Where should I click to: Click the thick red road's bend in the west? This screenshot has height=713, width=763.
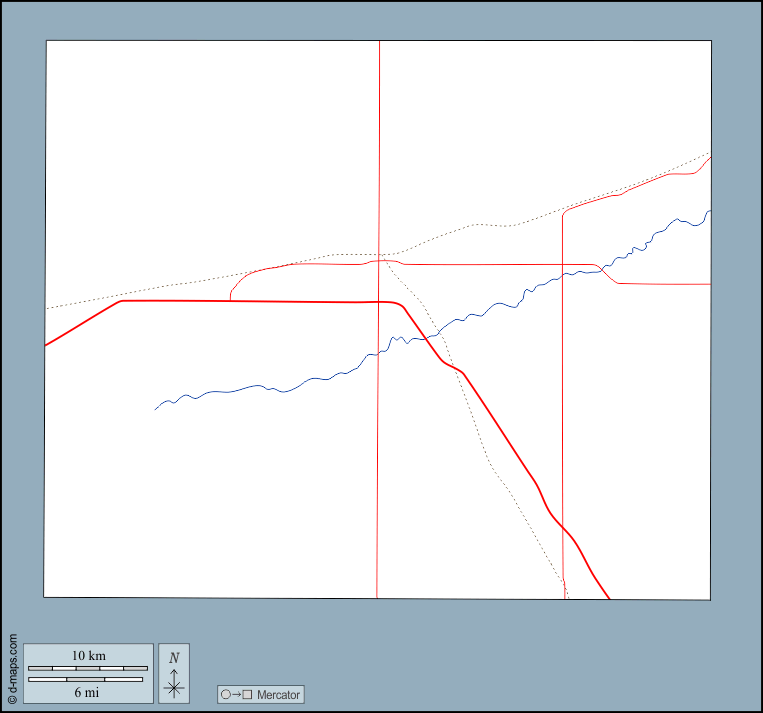pos(121,301)
